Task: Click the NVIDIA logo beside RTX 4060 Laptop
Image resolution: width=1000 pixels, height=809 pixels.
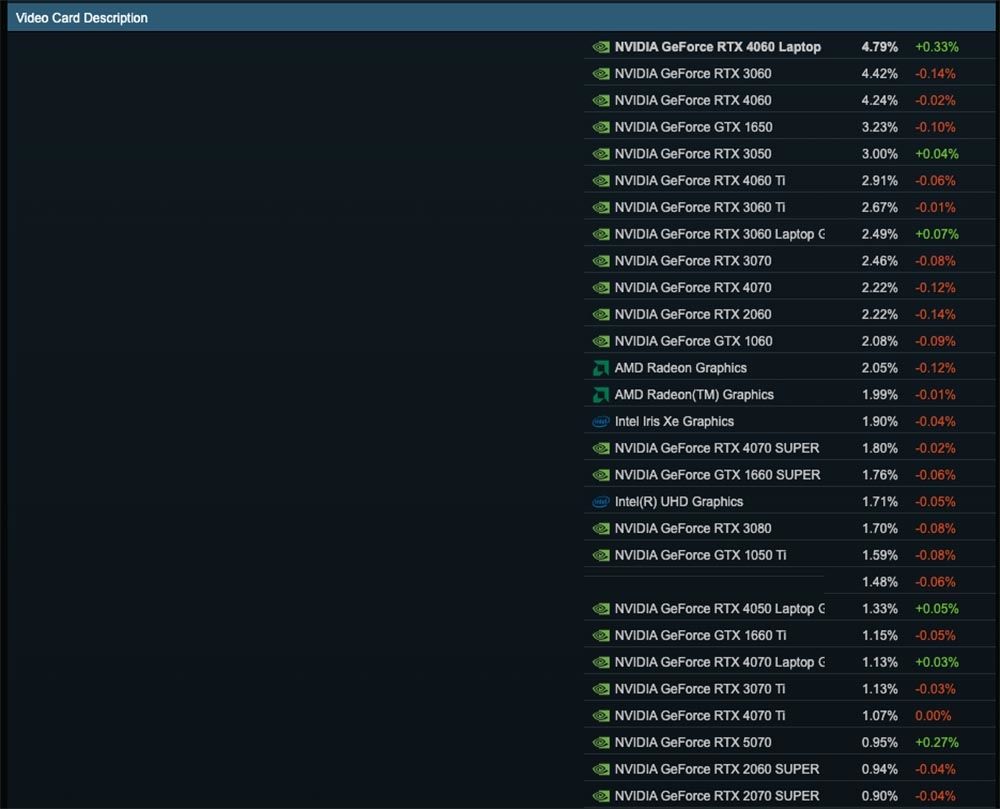Action: [x=600, y=47]
